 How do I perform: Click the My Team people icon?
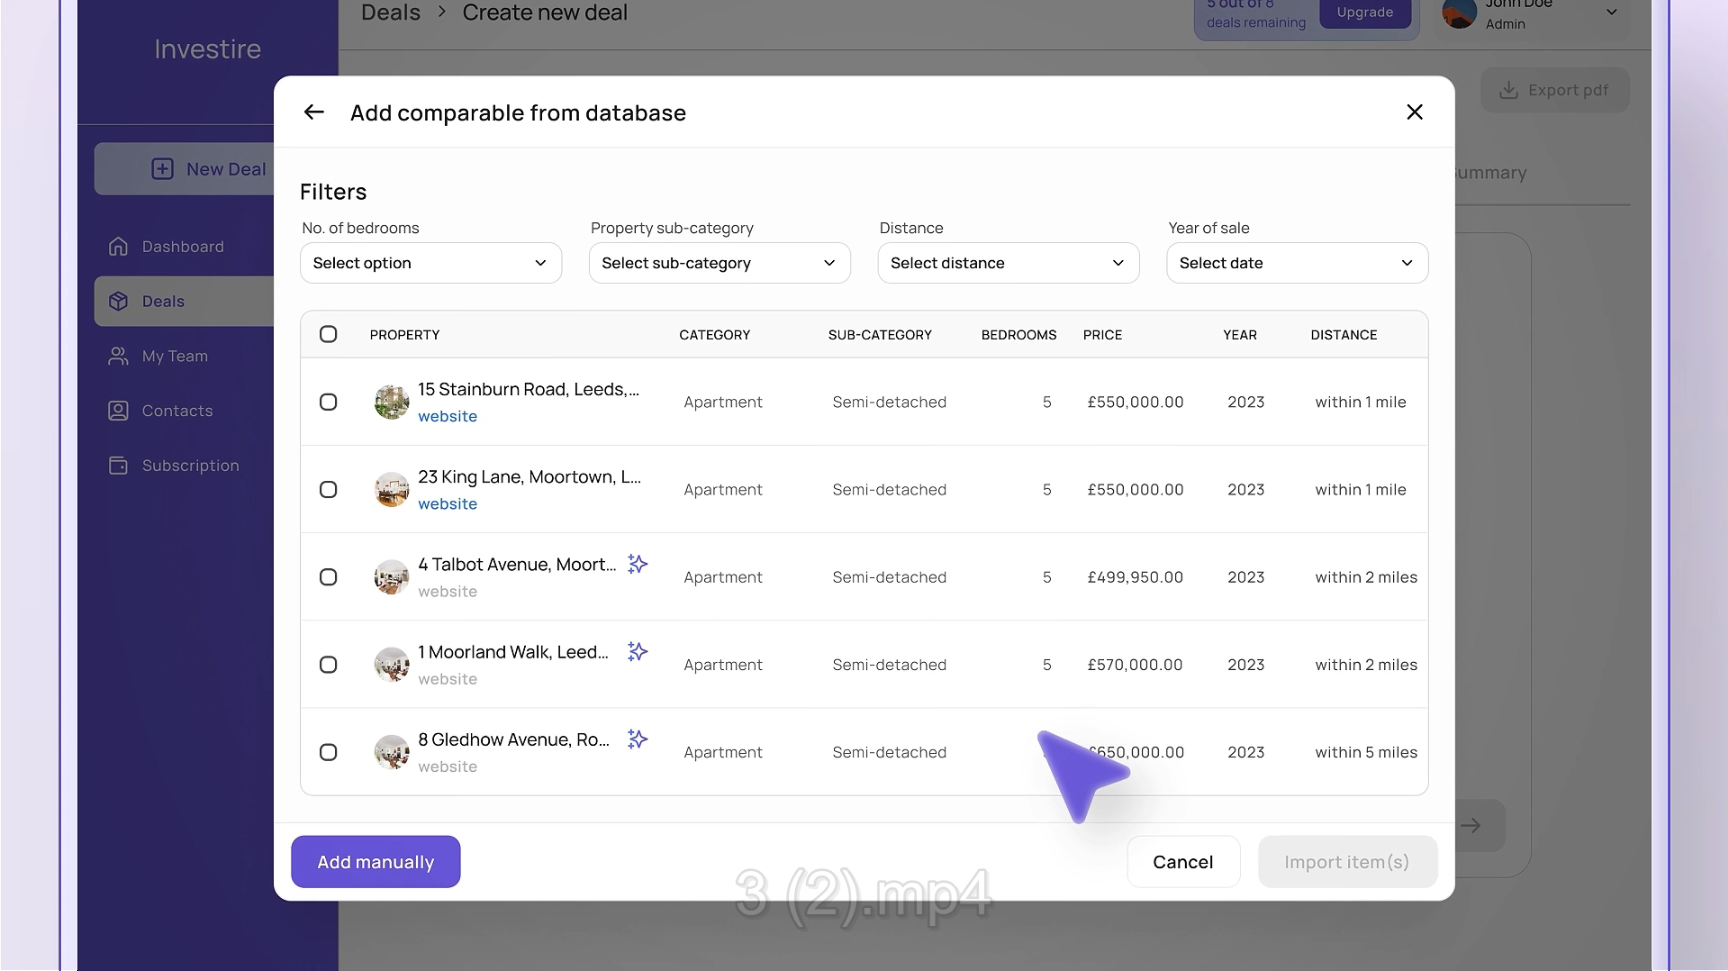pyautogui.click(x=118, y=356)
